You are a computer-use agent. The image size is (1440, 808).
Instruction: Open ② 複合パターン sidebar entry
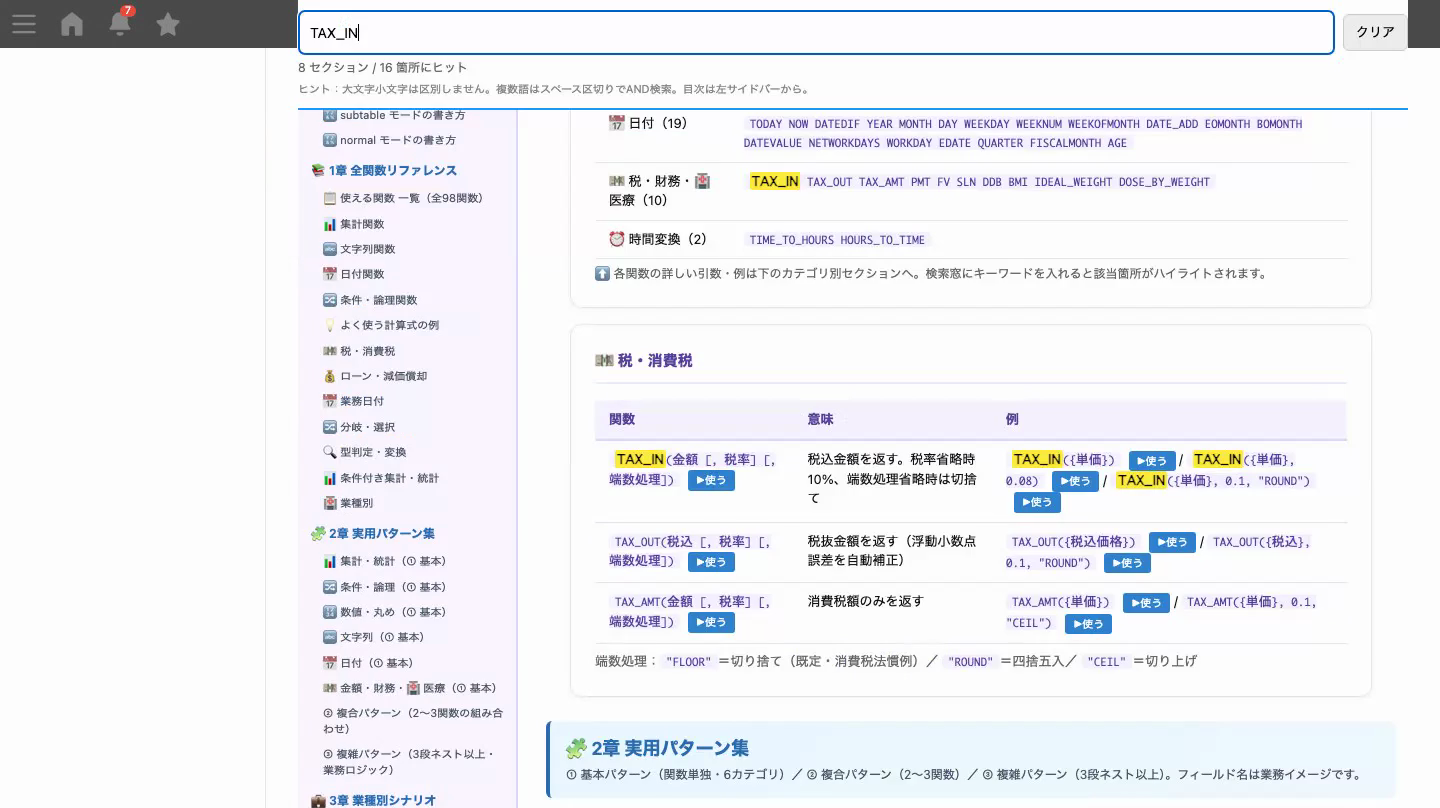pyautogui.click(x=413, y=721)
